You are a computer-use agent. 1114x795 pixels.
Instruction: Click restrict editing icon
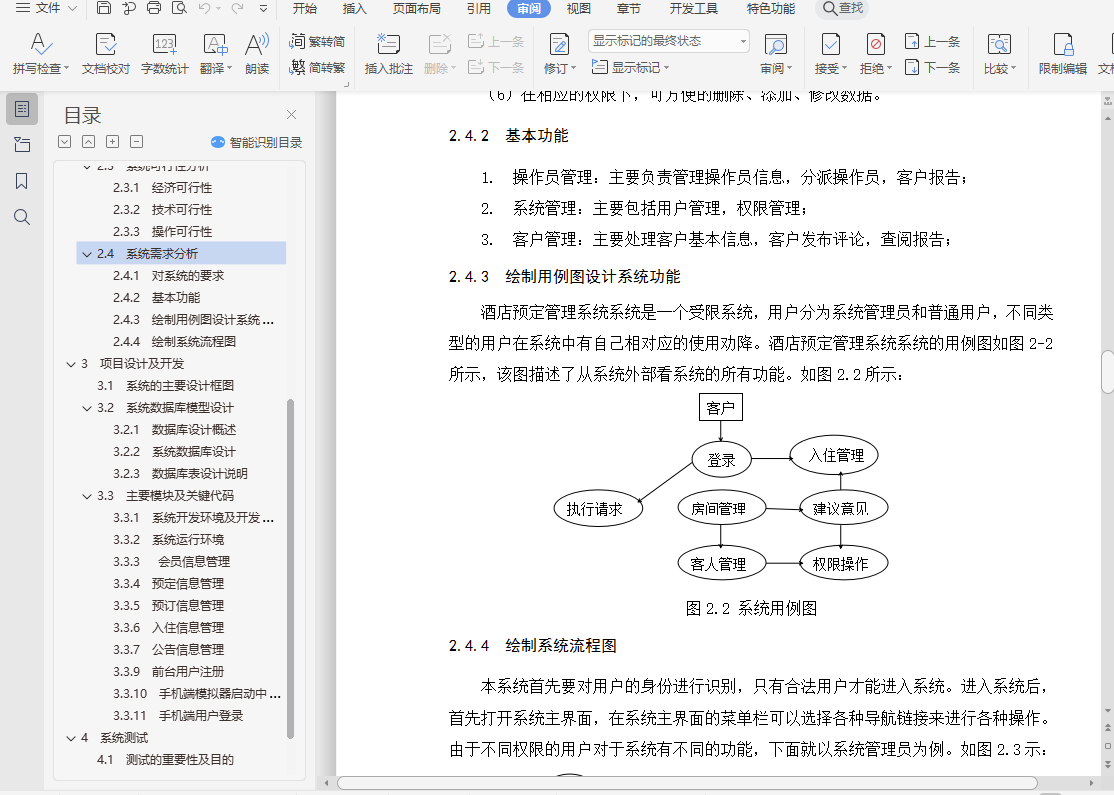click(x=1063, y=45)
